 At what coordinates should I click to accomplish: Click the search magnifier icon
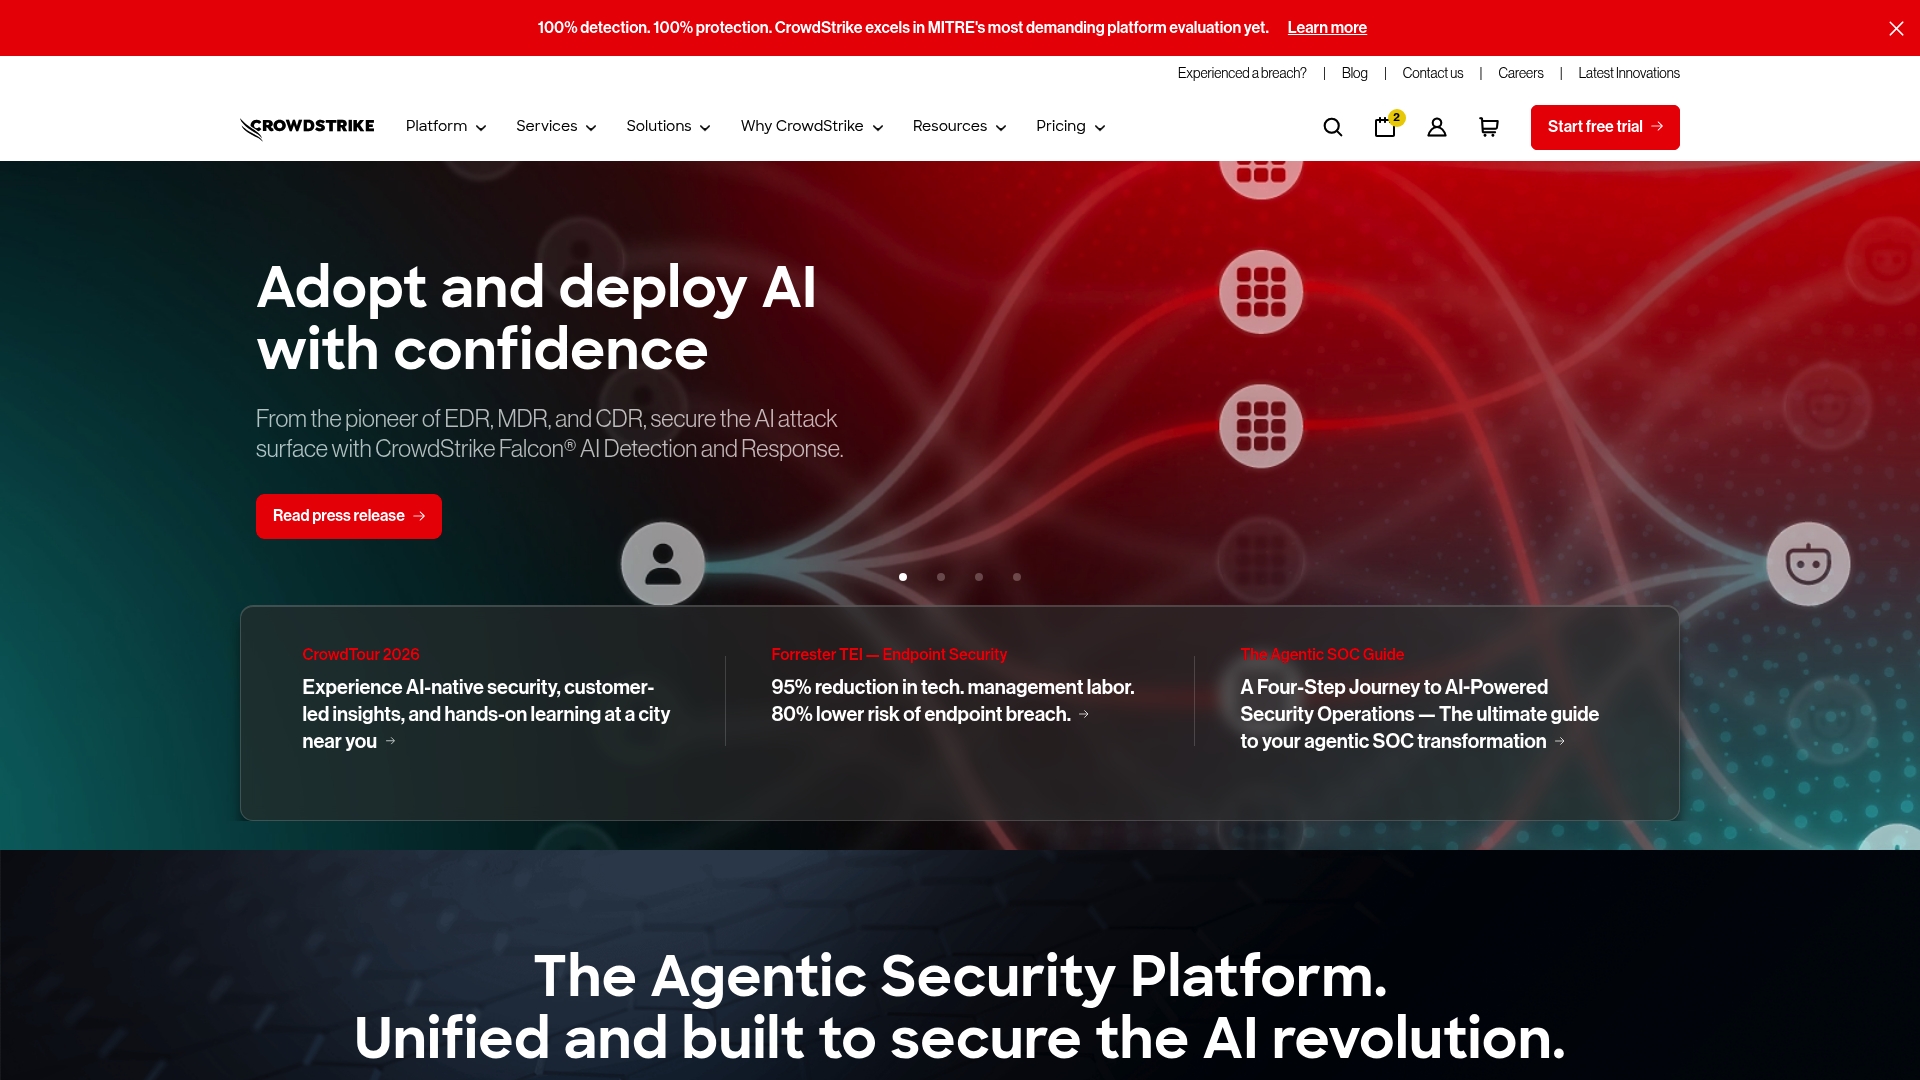coord(1332,127)
